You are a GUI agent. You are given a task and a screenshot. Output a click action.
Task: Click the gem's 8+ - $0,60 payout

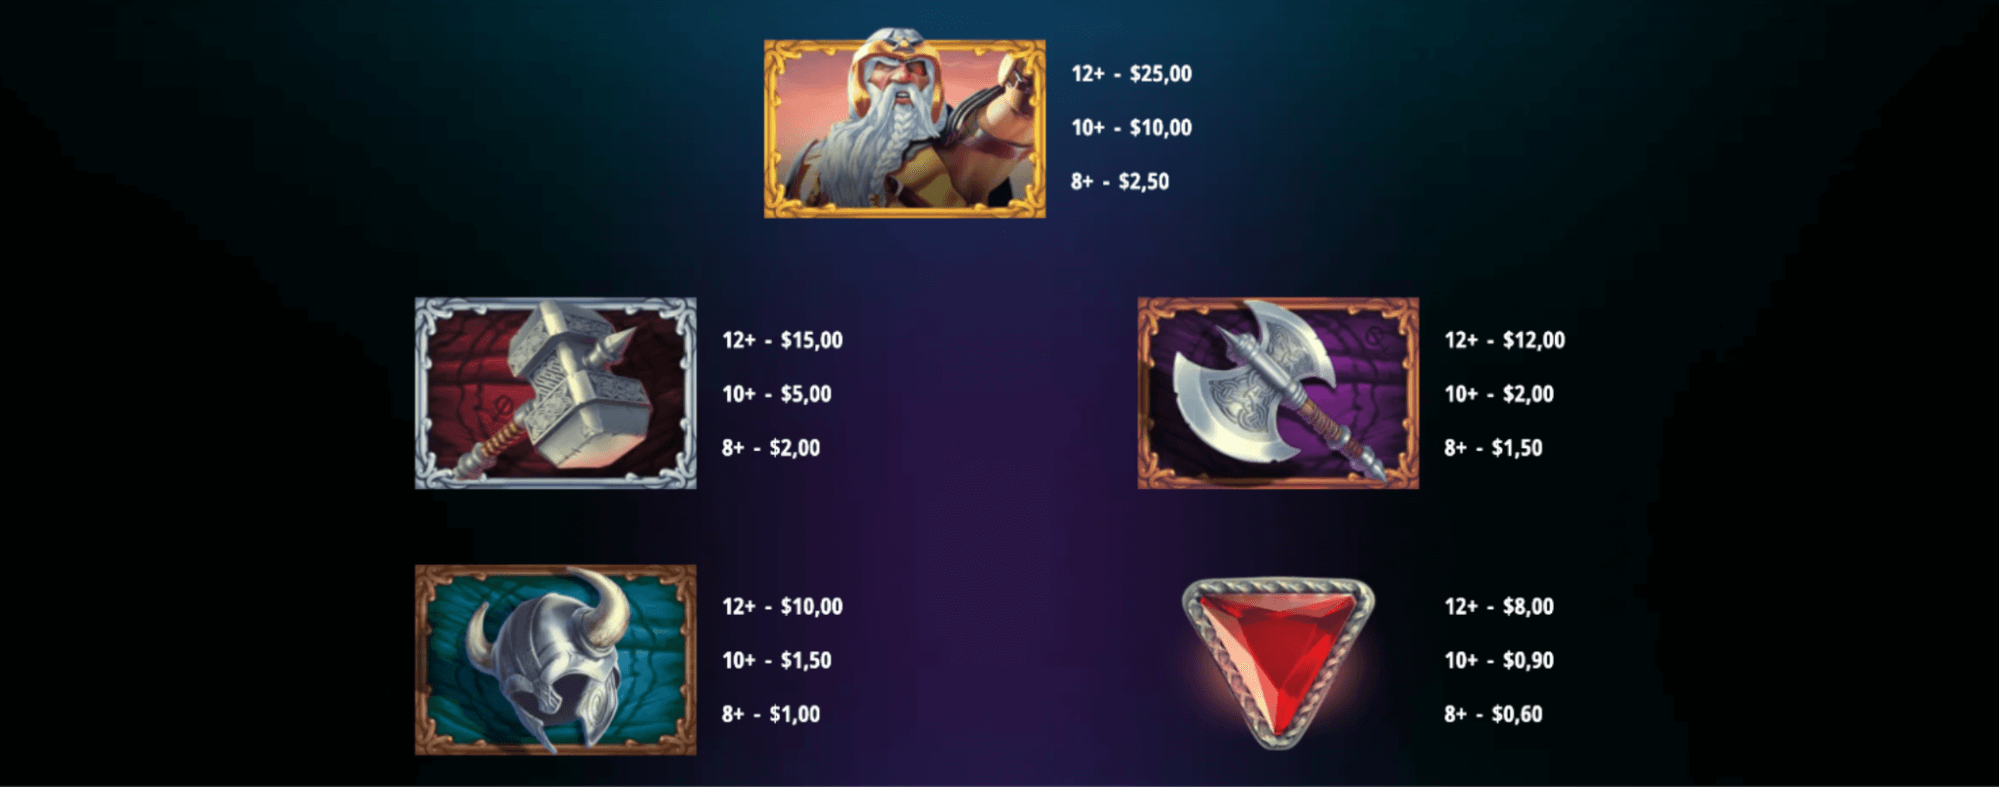click(1493, 715)
